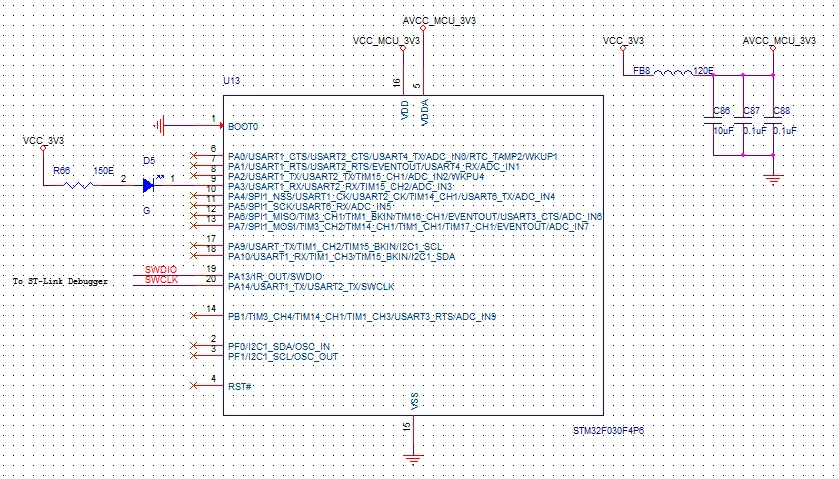Select ferrite bead FB8 inductor symbol
Screen dimensions: 839x479
tap(673, 73)
